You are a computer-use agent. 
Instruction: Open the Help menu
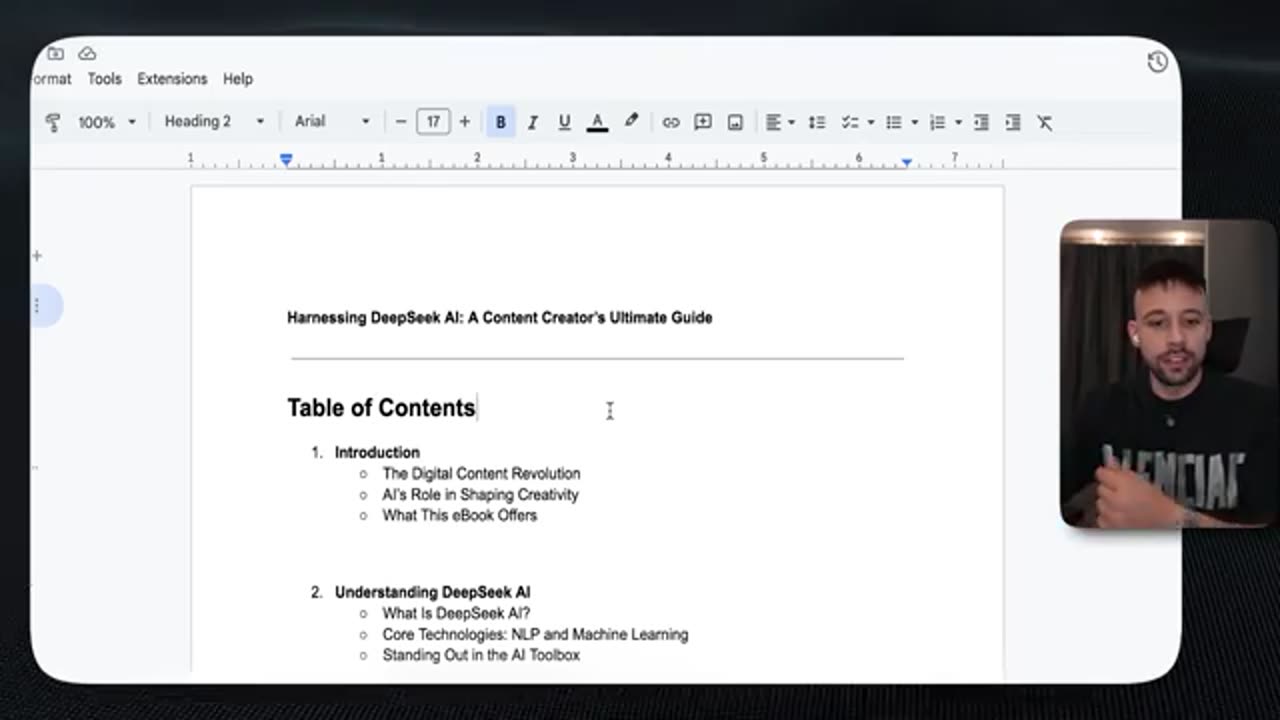(238, 78)
